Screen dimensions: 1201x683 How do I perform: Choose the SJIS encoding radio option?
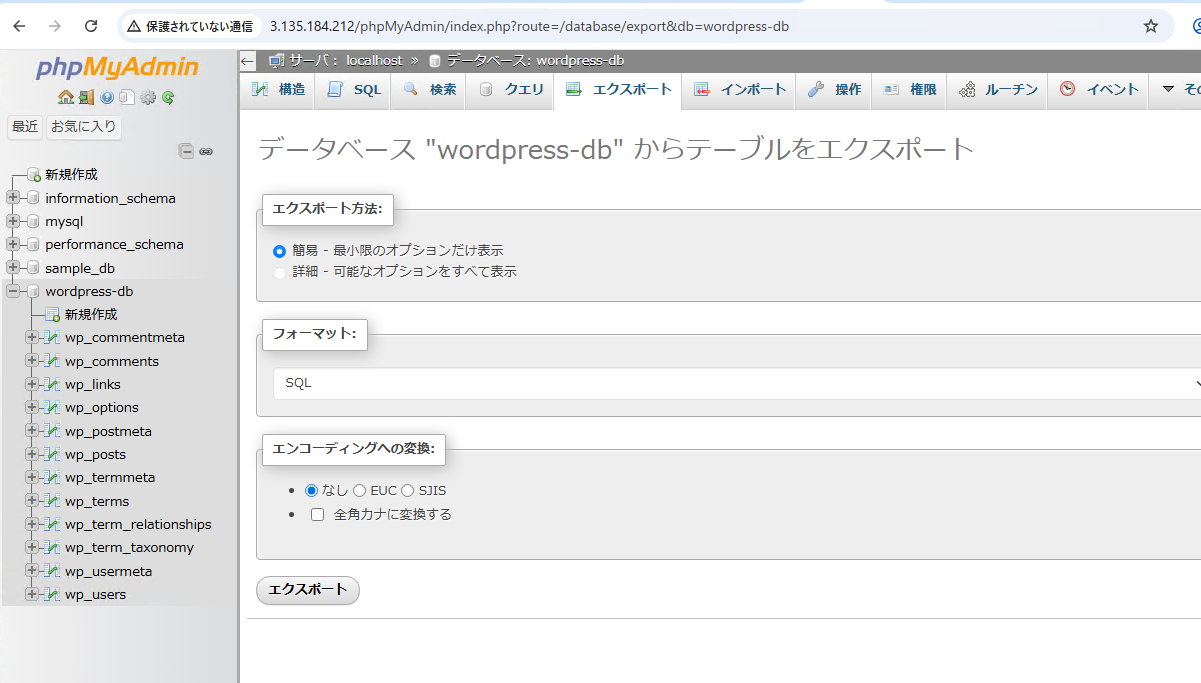click(x=408, y=491)
